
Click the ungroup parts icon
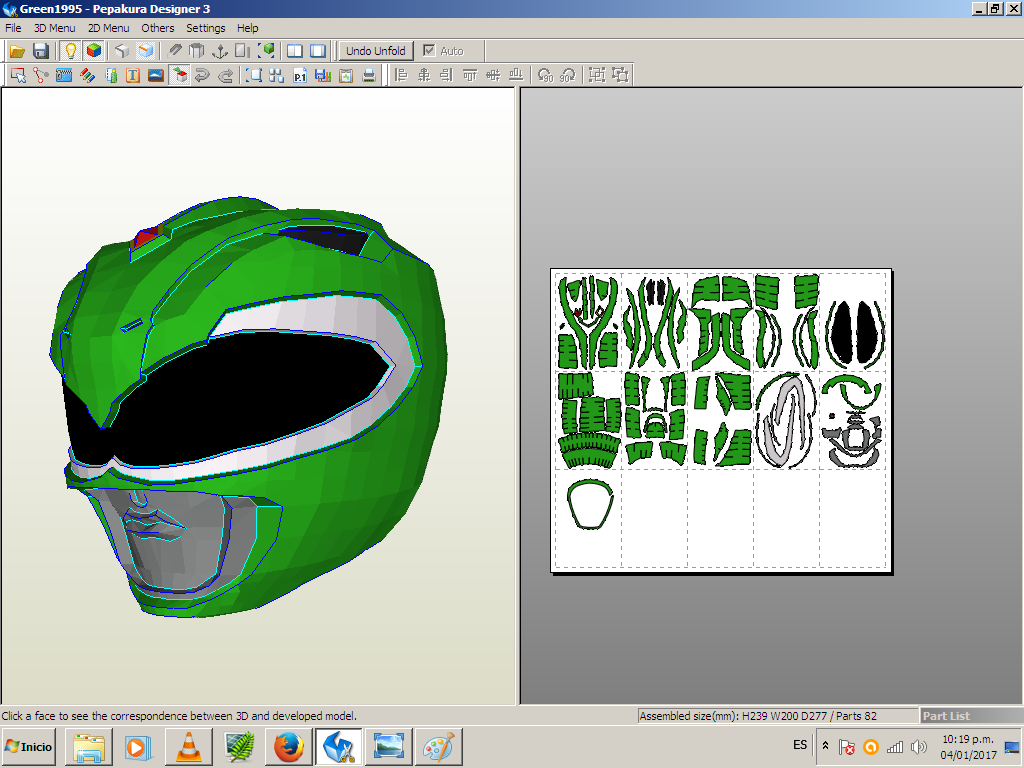[620, 75]
